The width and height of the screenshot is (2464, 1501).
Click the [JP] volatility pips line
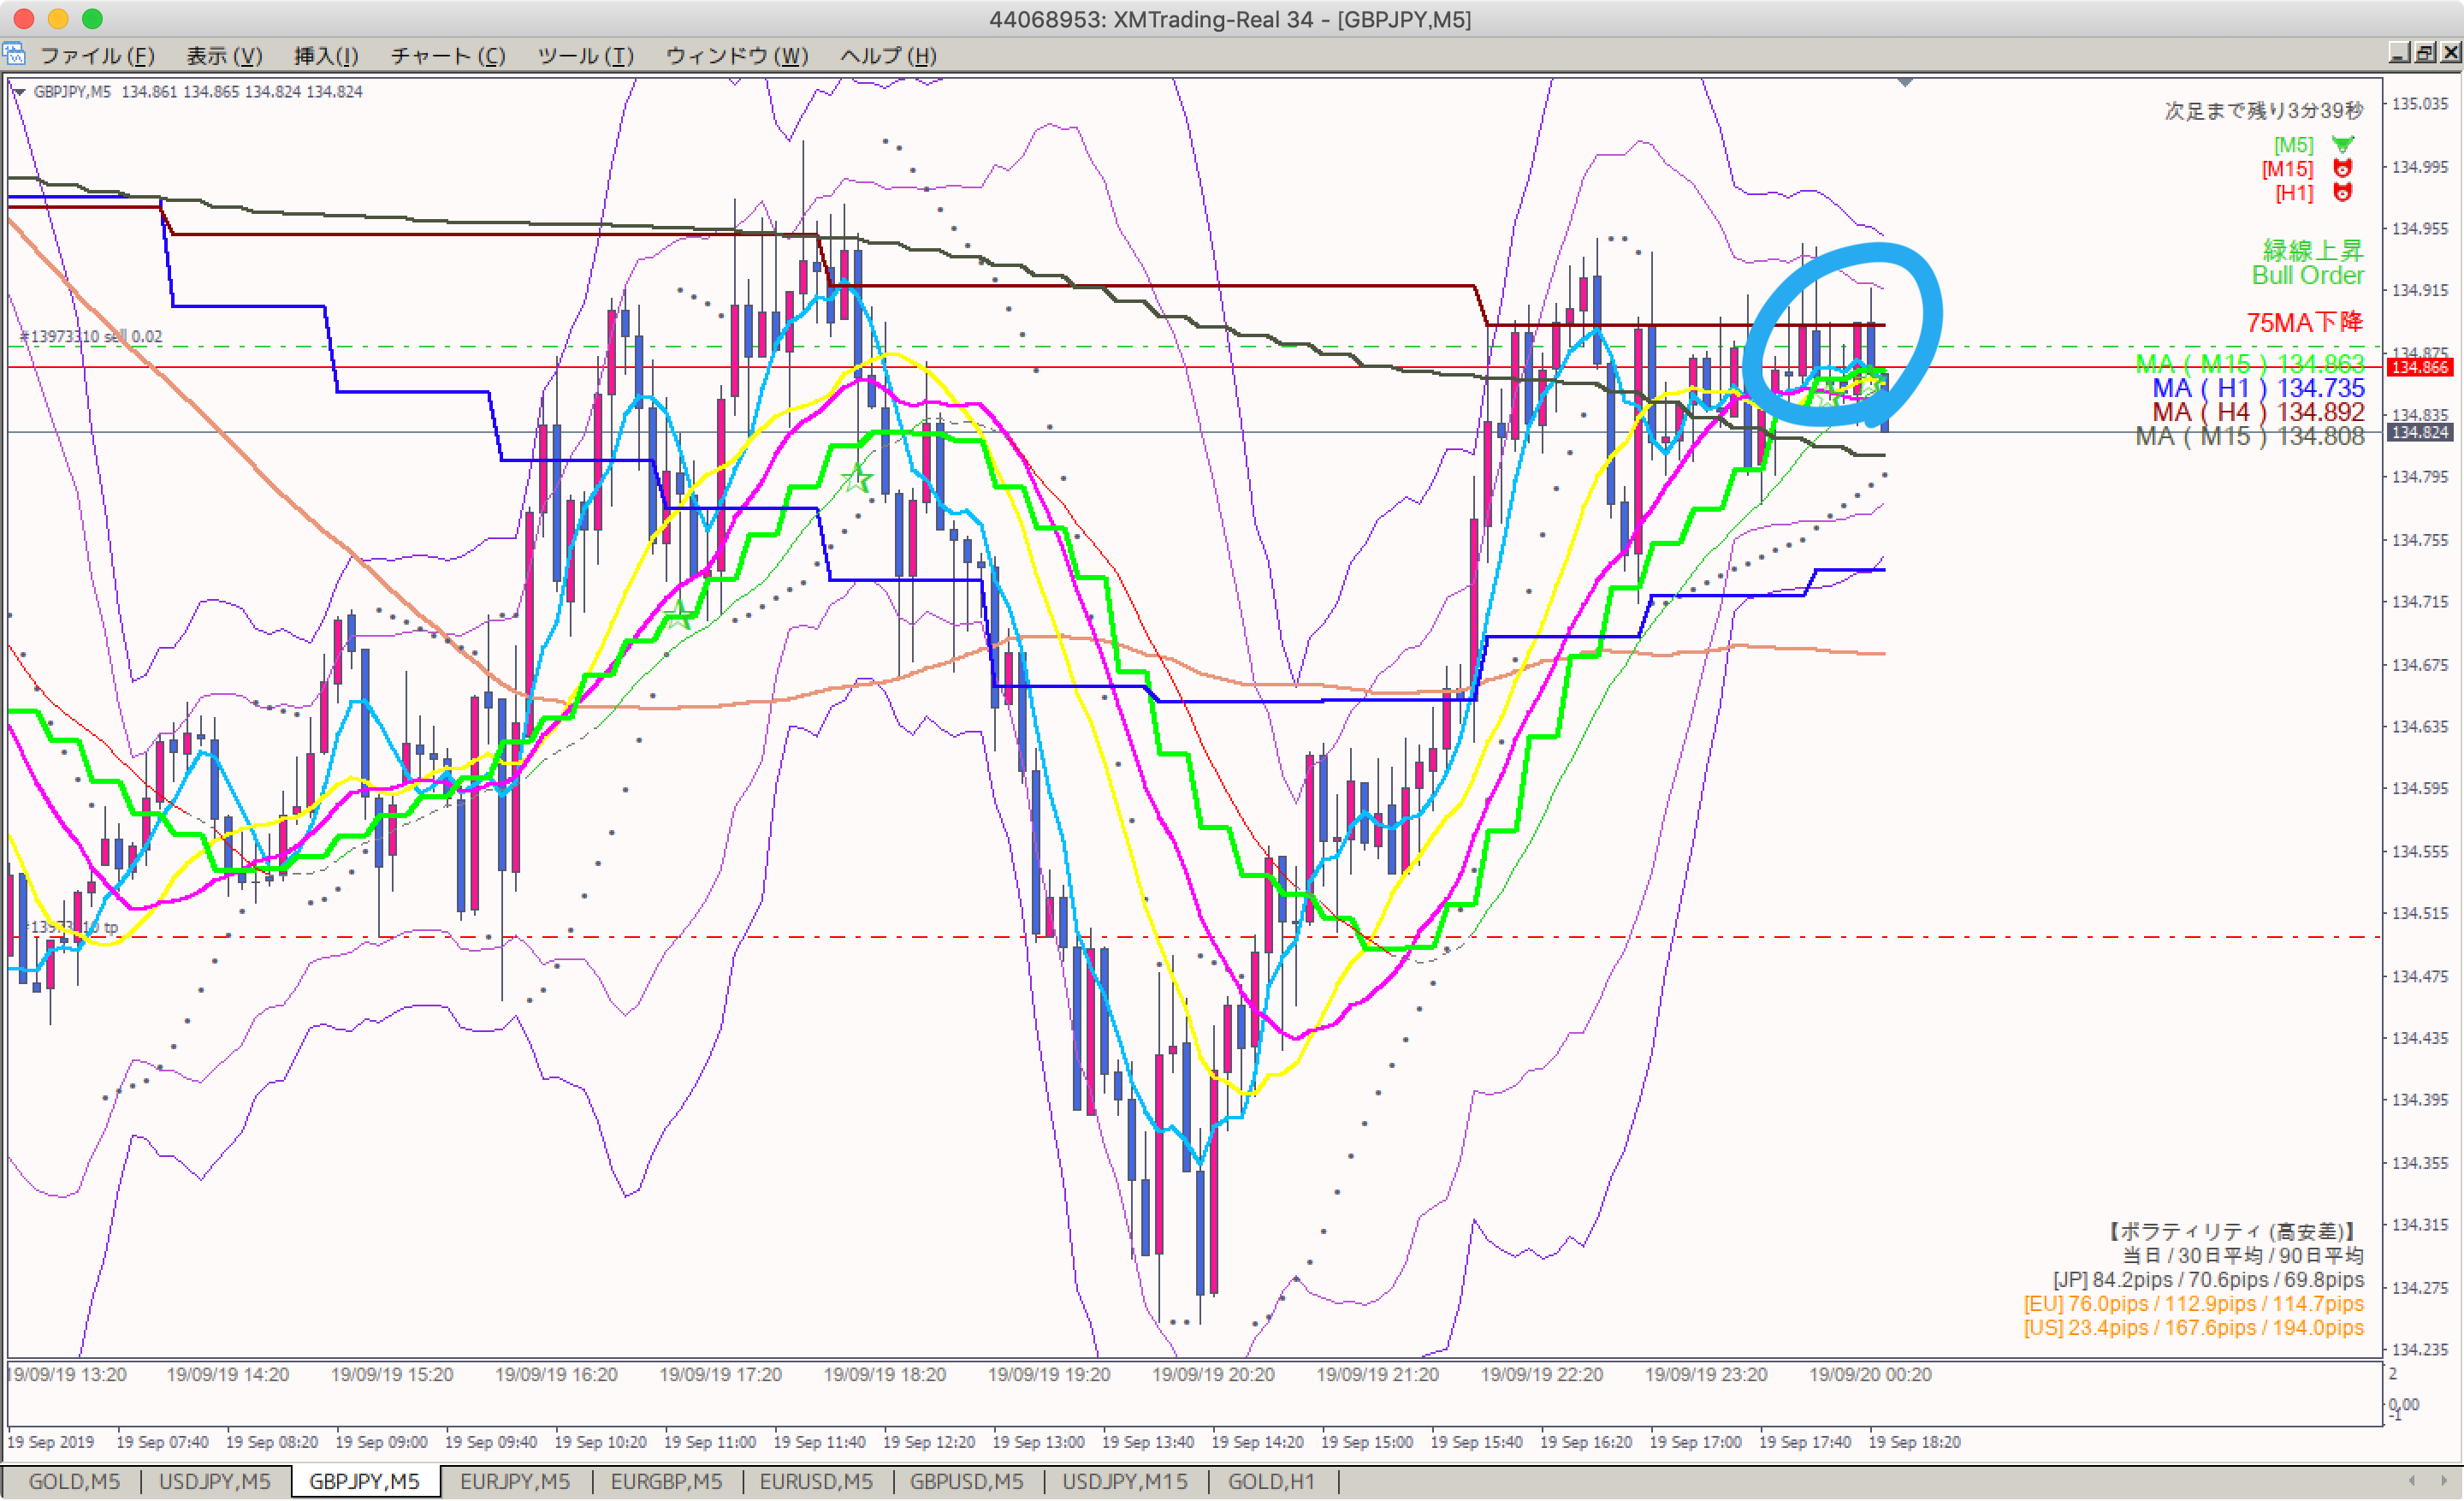(x=2208, y=1279)
